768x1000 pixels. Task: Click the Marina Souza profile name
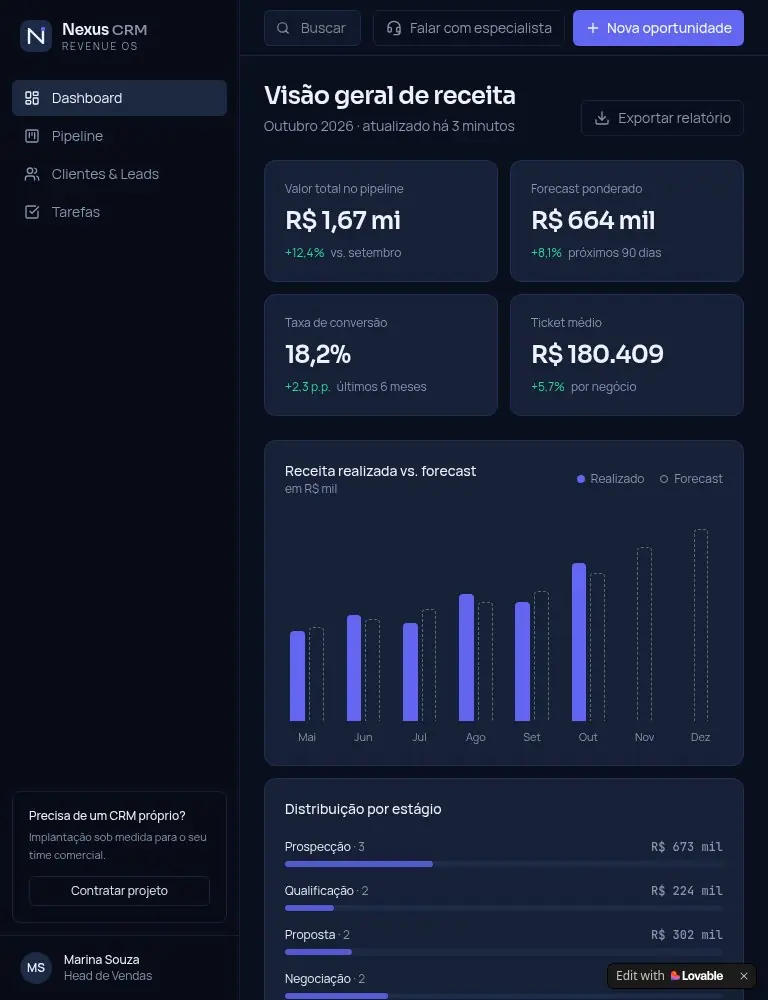tap(101, 959)
